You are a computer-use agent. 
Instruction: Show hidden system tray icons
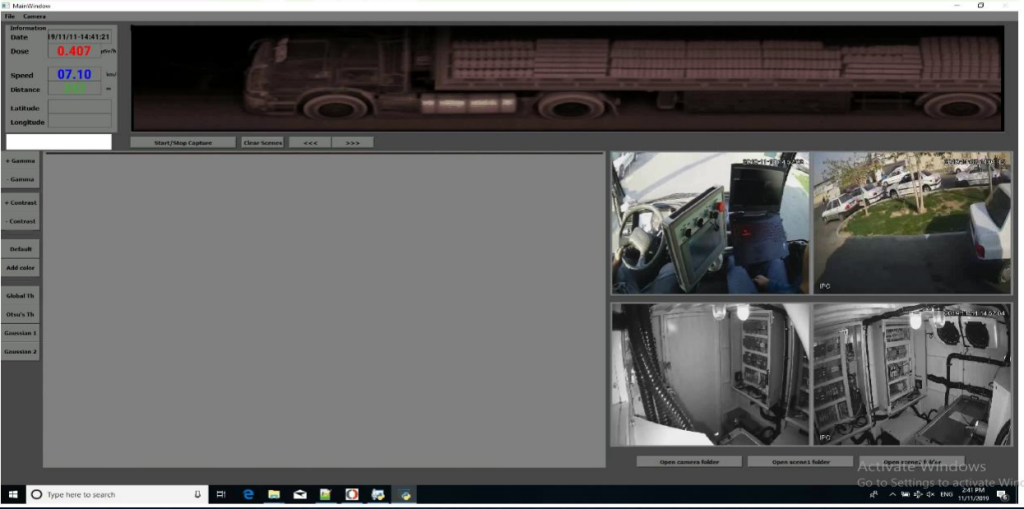(892, 494)
